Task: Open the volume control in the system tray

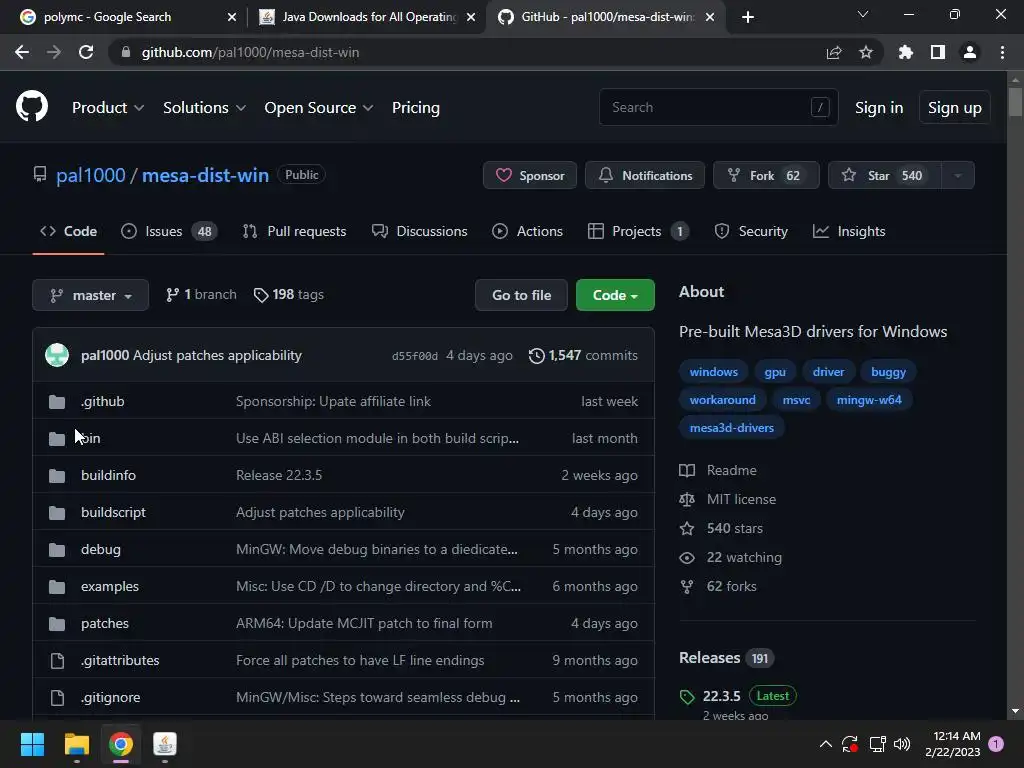Action: pyautogui.click(x=902, y=744)
